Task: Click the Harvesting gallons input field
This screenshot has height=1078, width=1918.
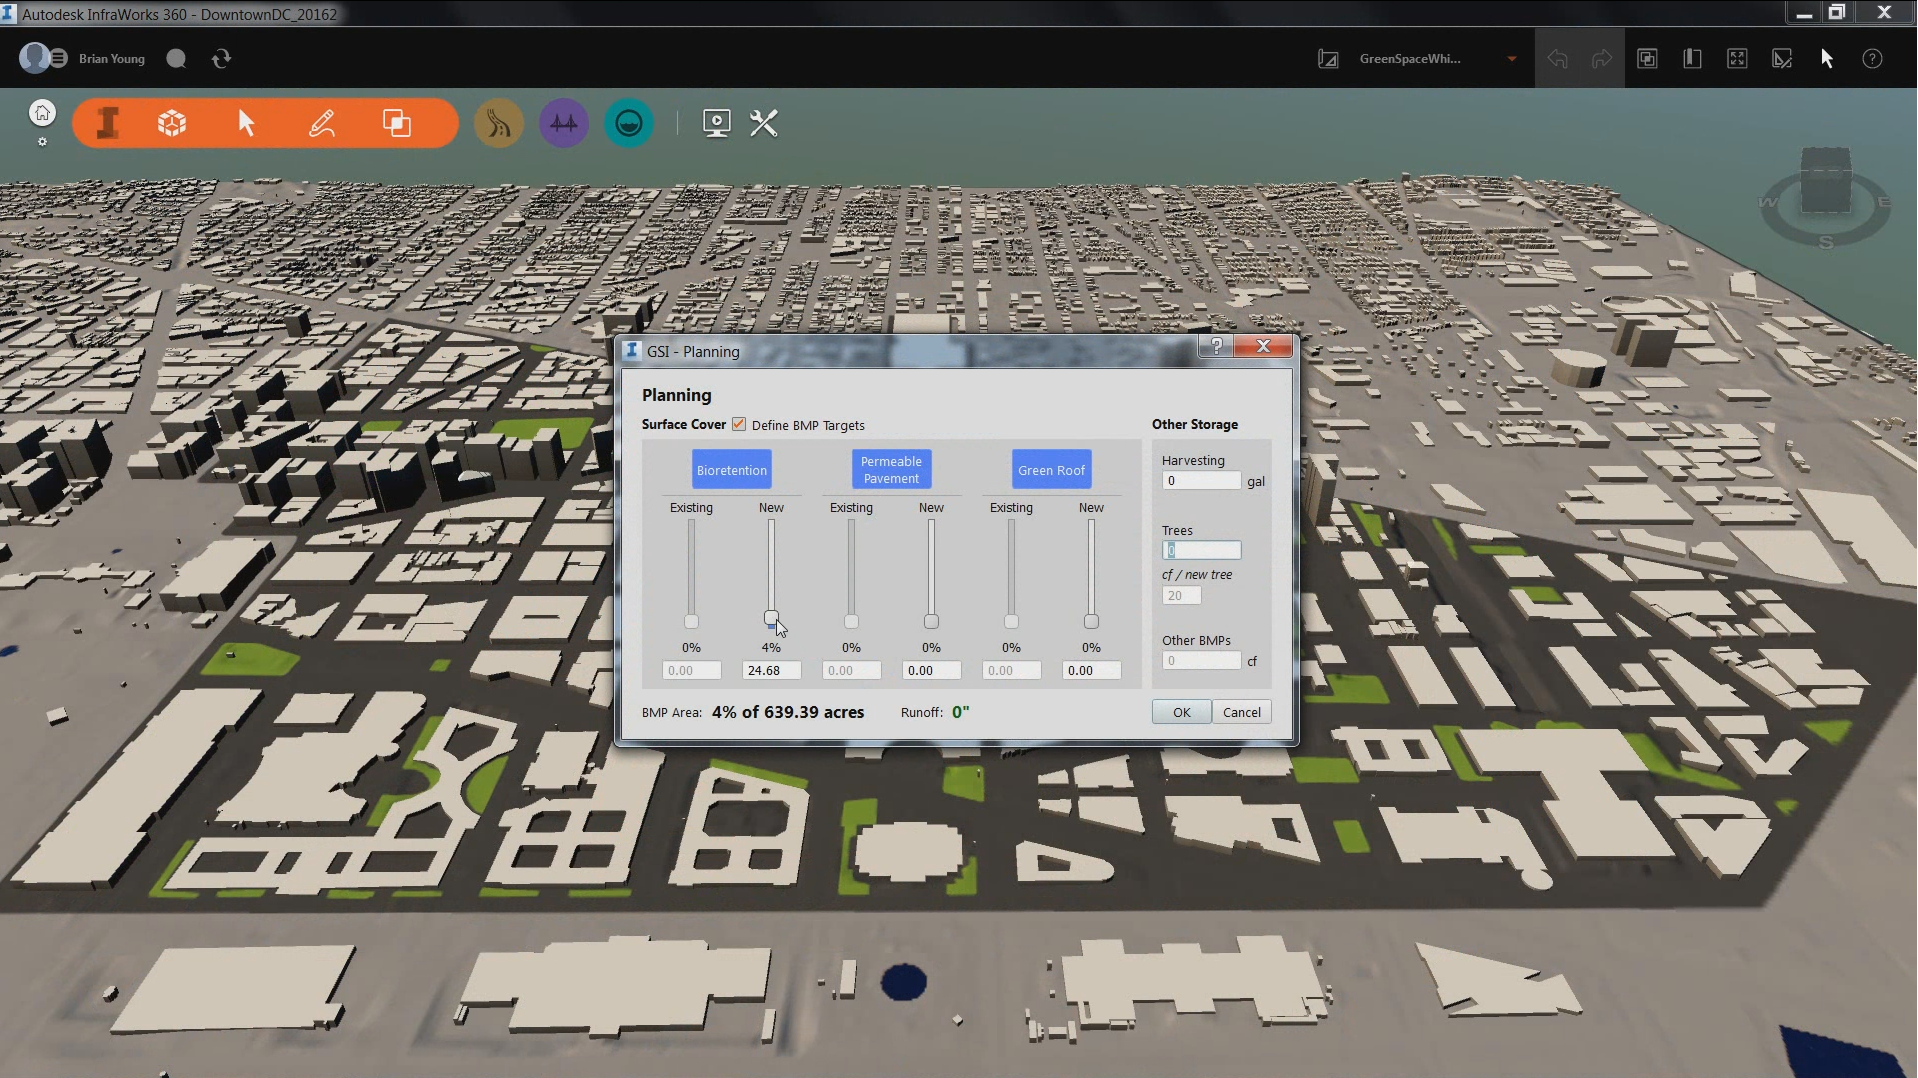Action: [1201, 481]
